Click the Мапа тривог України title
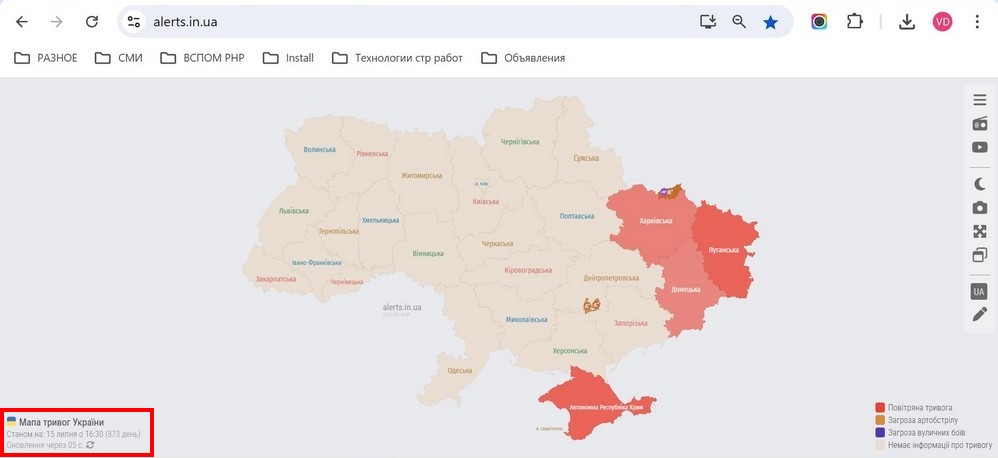The height and width of the screenshot is (458, 998). pyautogui.click(x=61, y=422)
